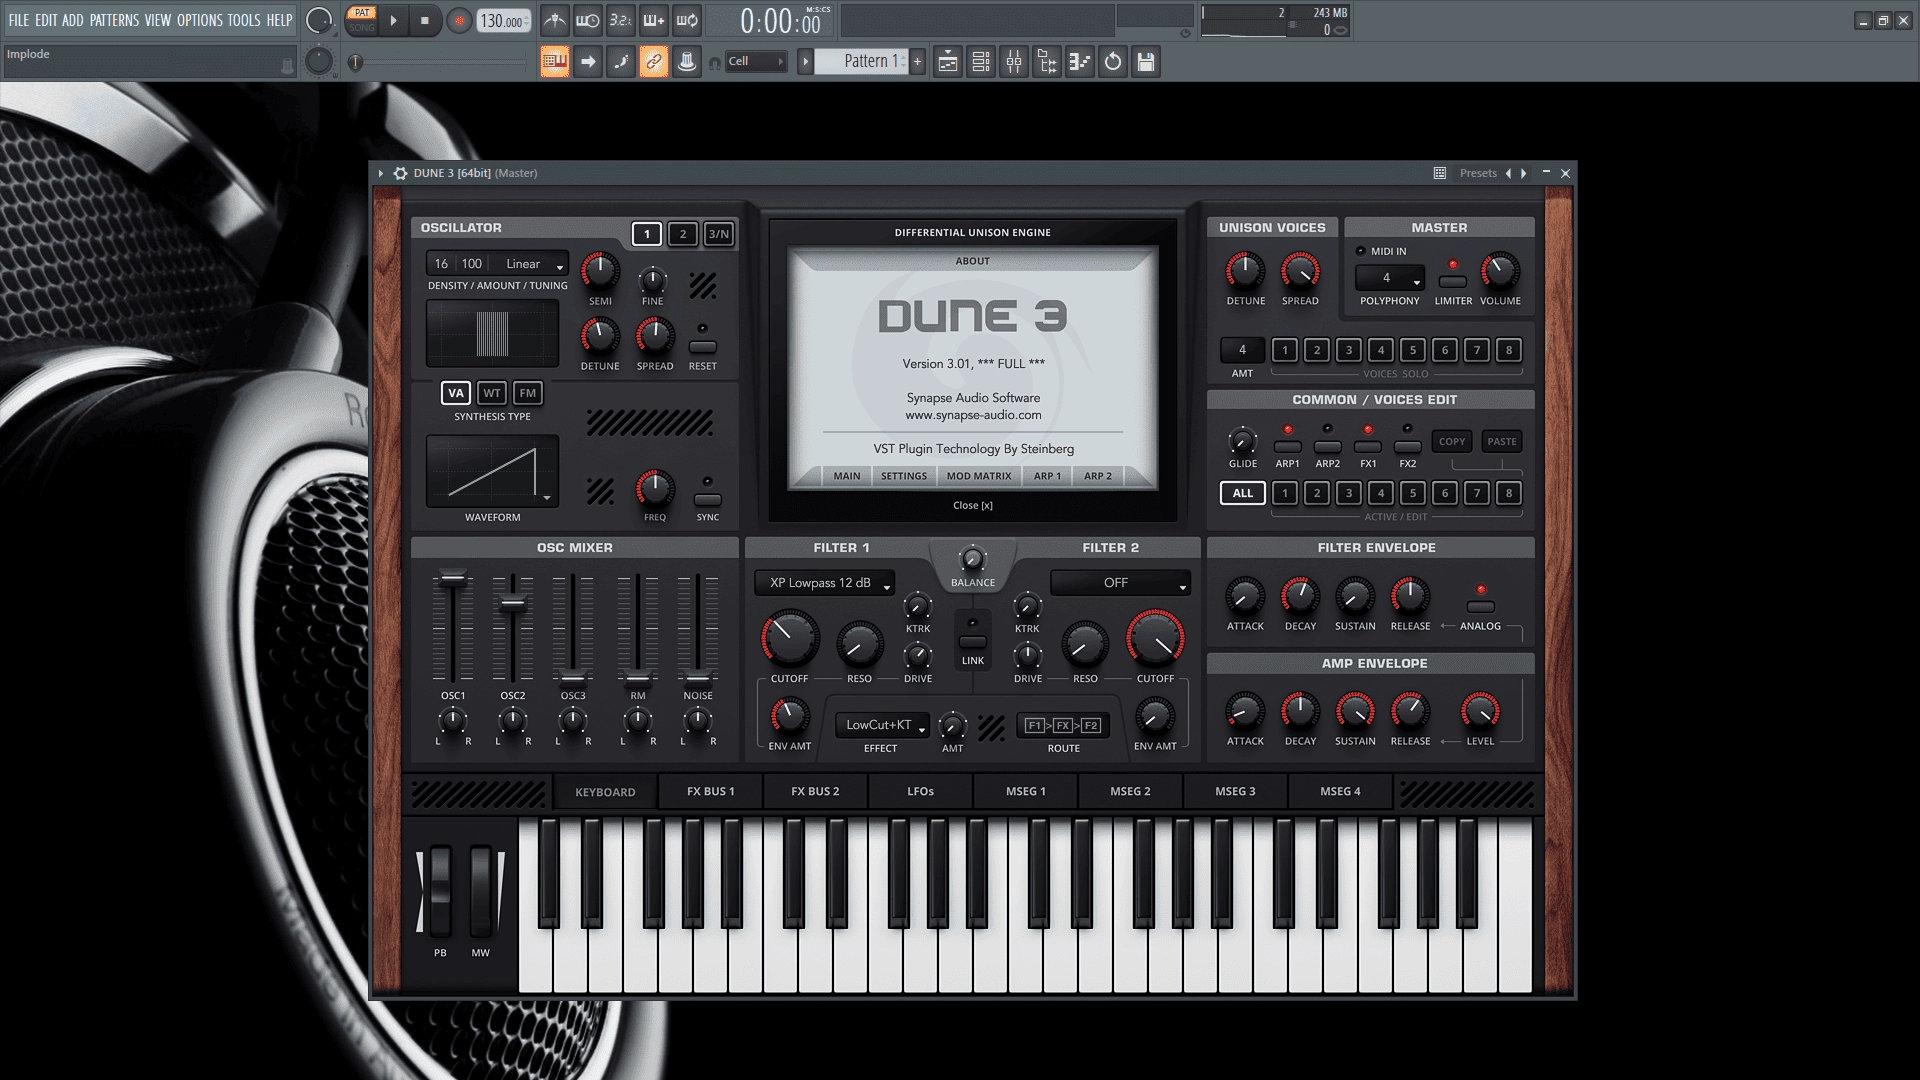
Task: Toggle step editing mode icon
Action: tap(621, 62)
